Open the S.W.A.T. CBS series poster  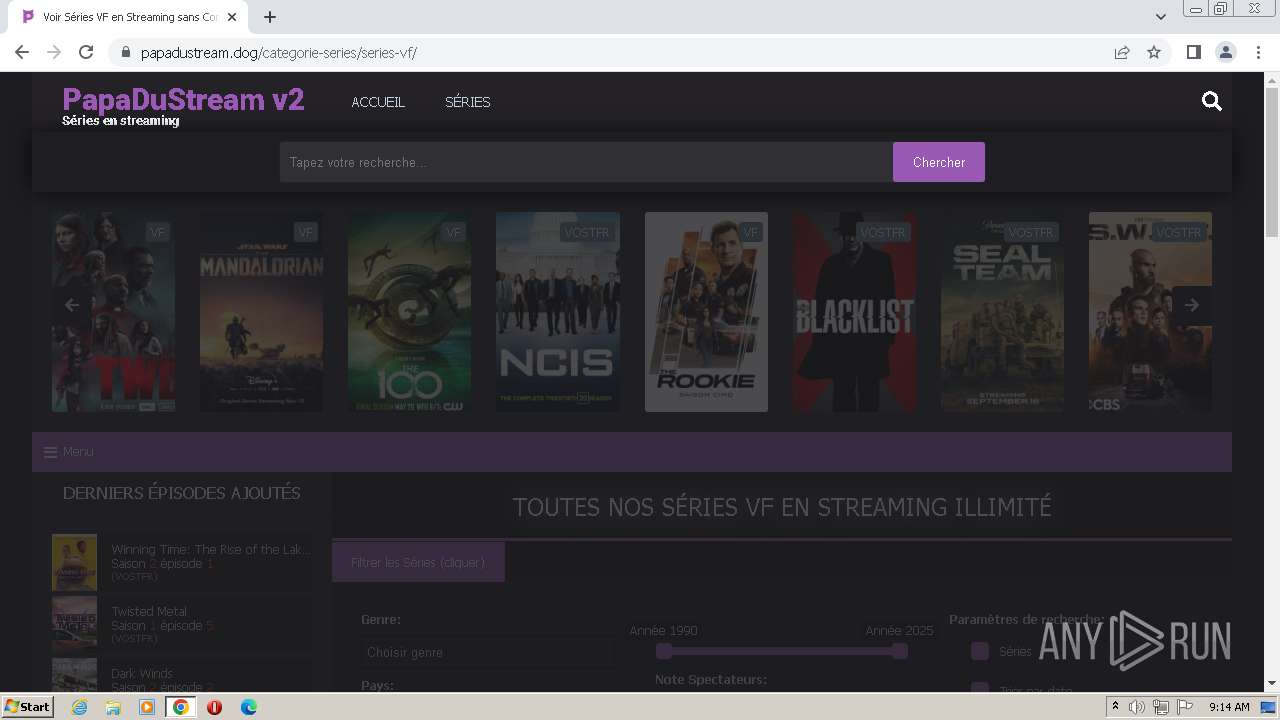(1150, 312)
